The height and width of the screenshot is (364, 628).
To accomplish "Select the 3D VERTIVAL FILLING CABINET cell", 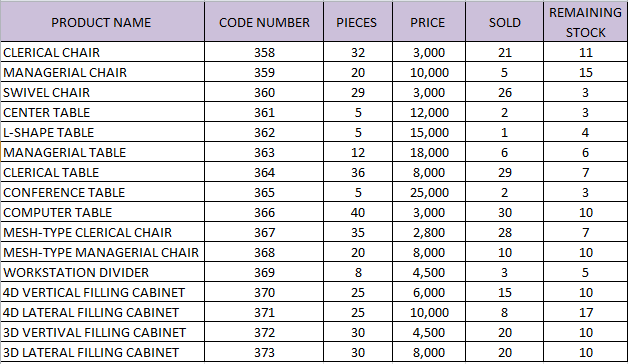I will point(103,332).
